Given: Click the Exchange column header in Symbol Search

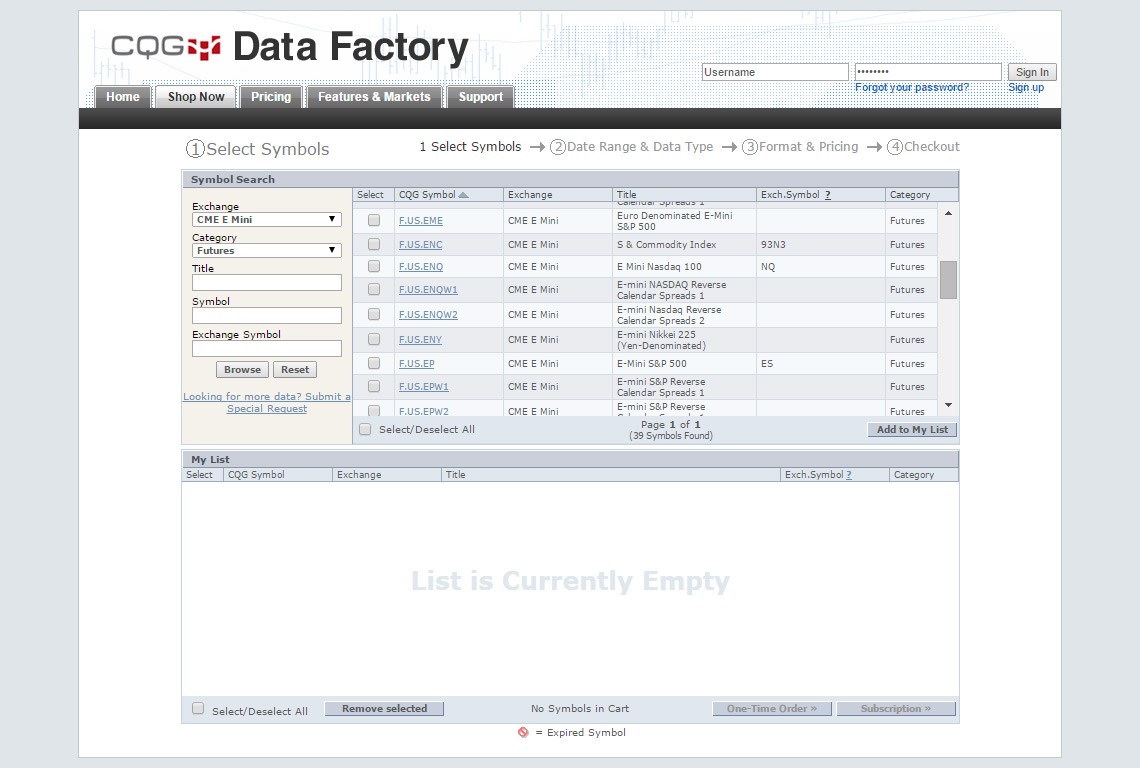Looking at the screenshot, I should (x=558, y=195).
